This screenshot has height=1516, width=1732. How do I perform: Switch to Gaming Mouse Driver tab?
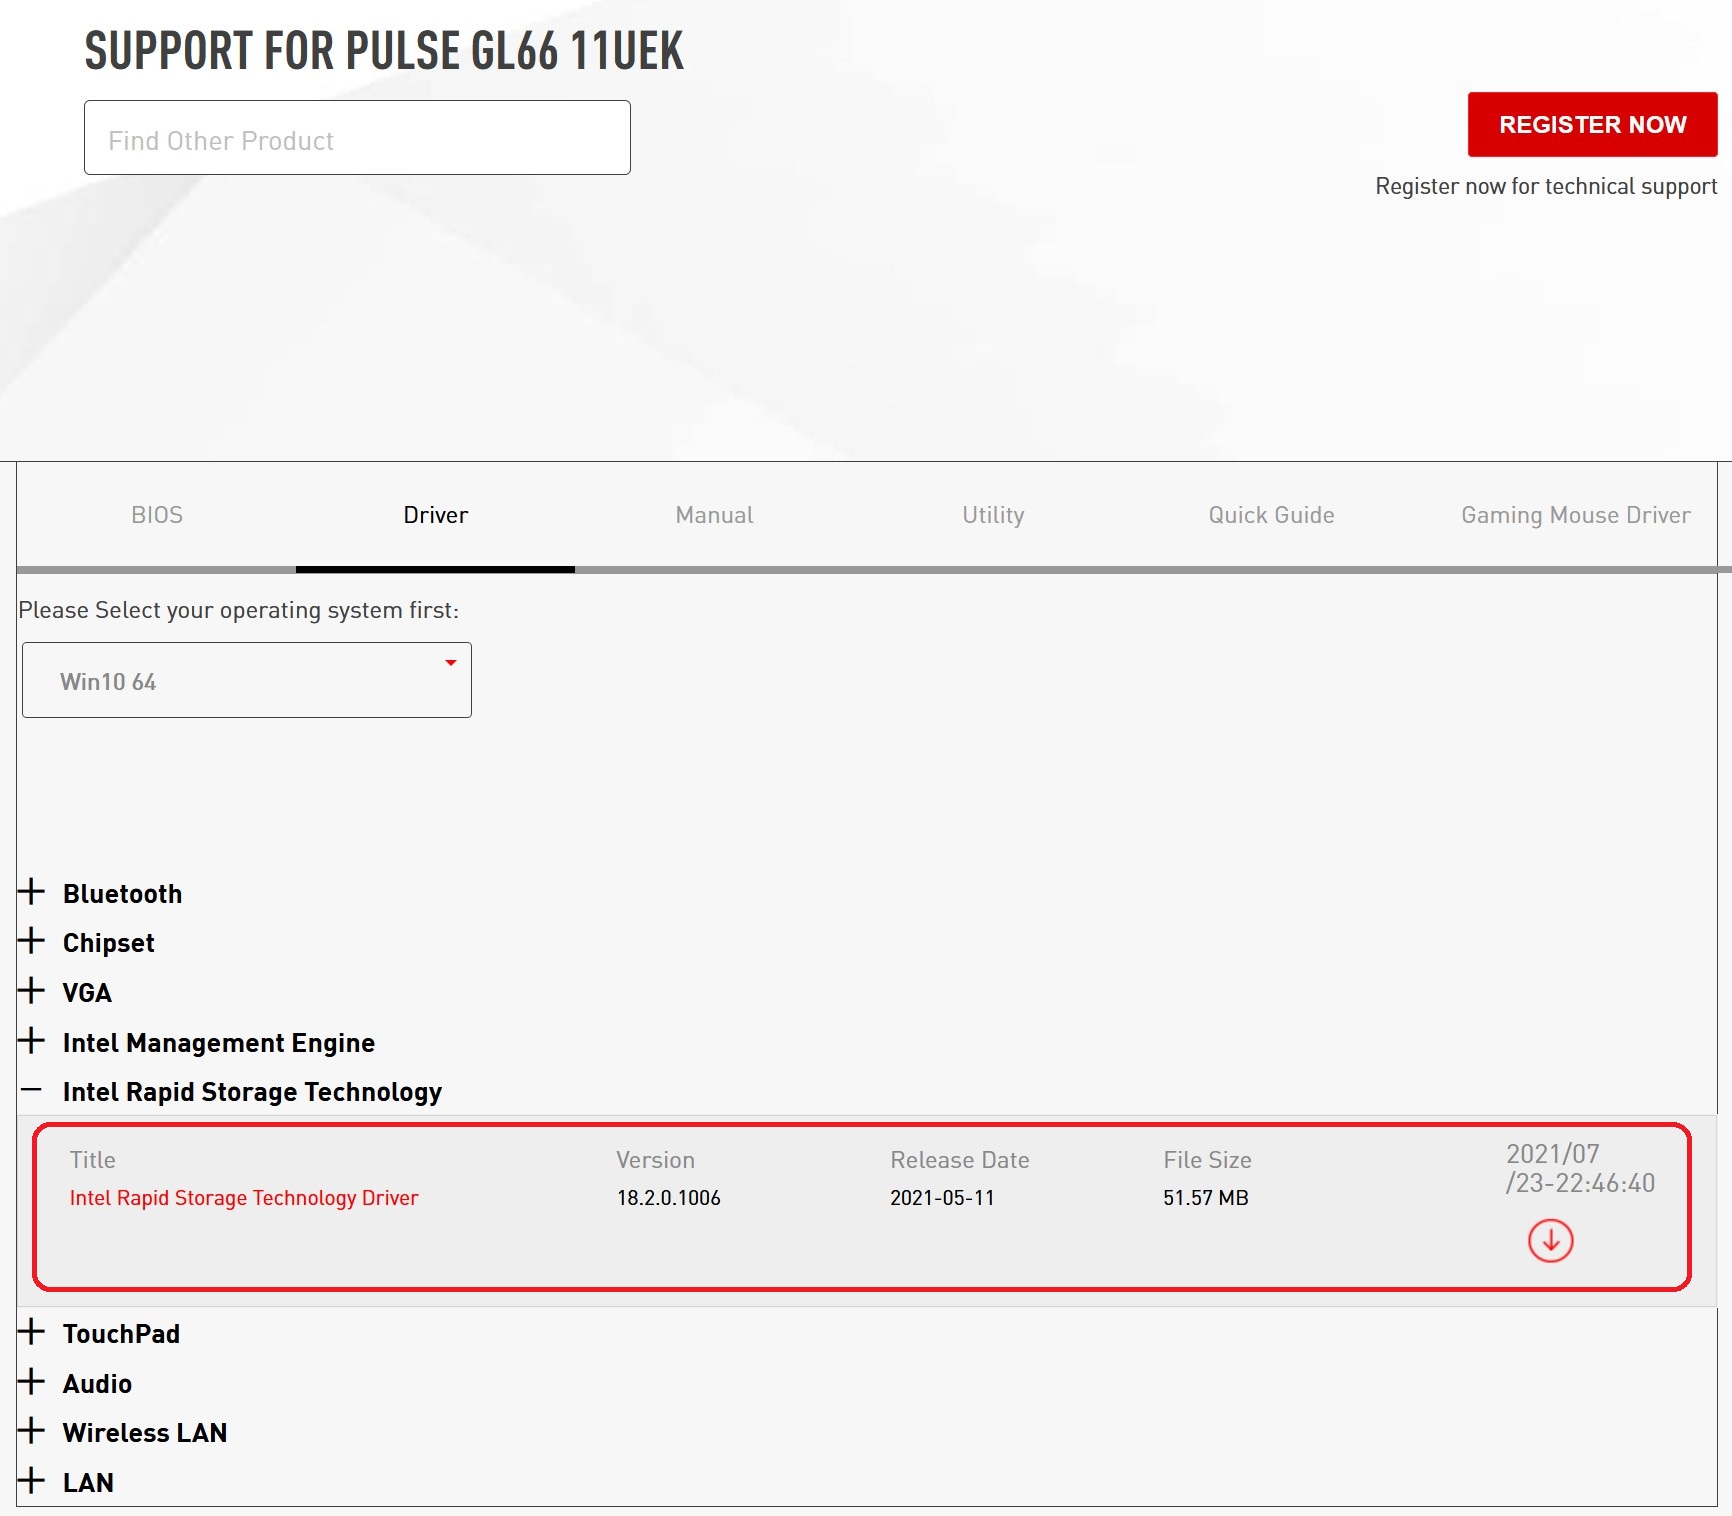tap(1575, 515)
